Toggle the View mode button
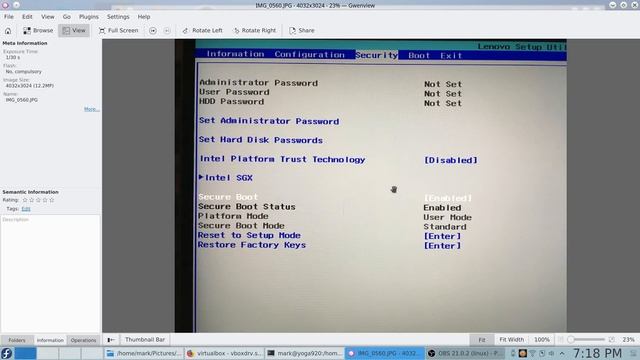Image resolution: width=640 pixels, height=360 pixels. point(74,31)
